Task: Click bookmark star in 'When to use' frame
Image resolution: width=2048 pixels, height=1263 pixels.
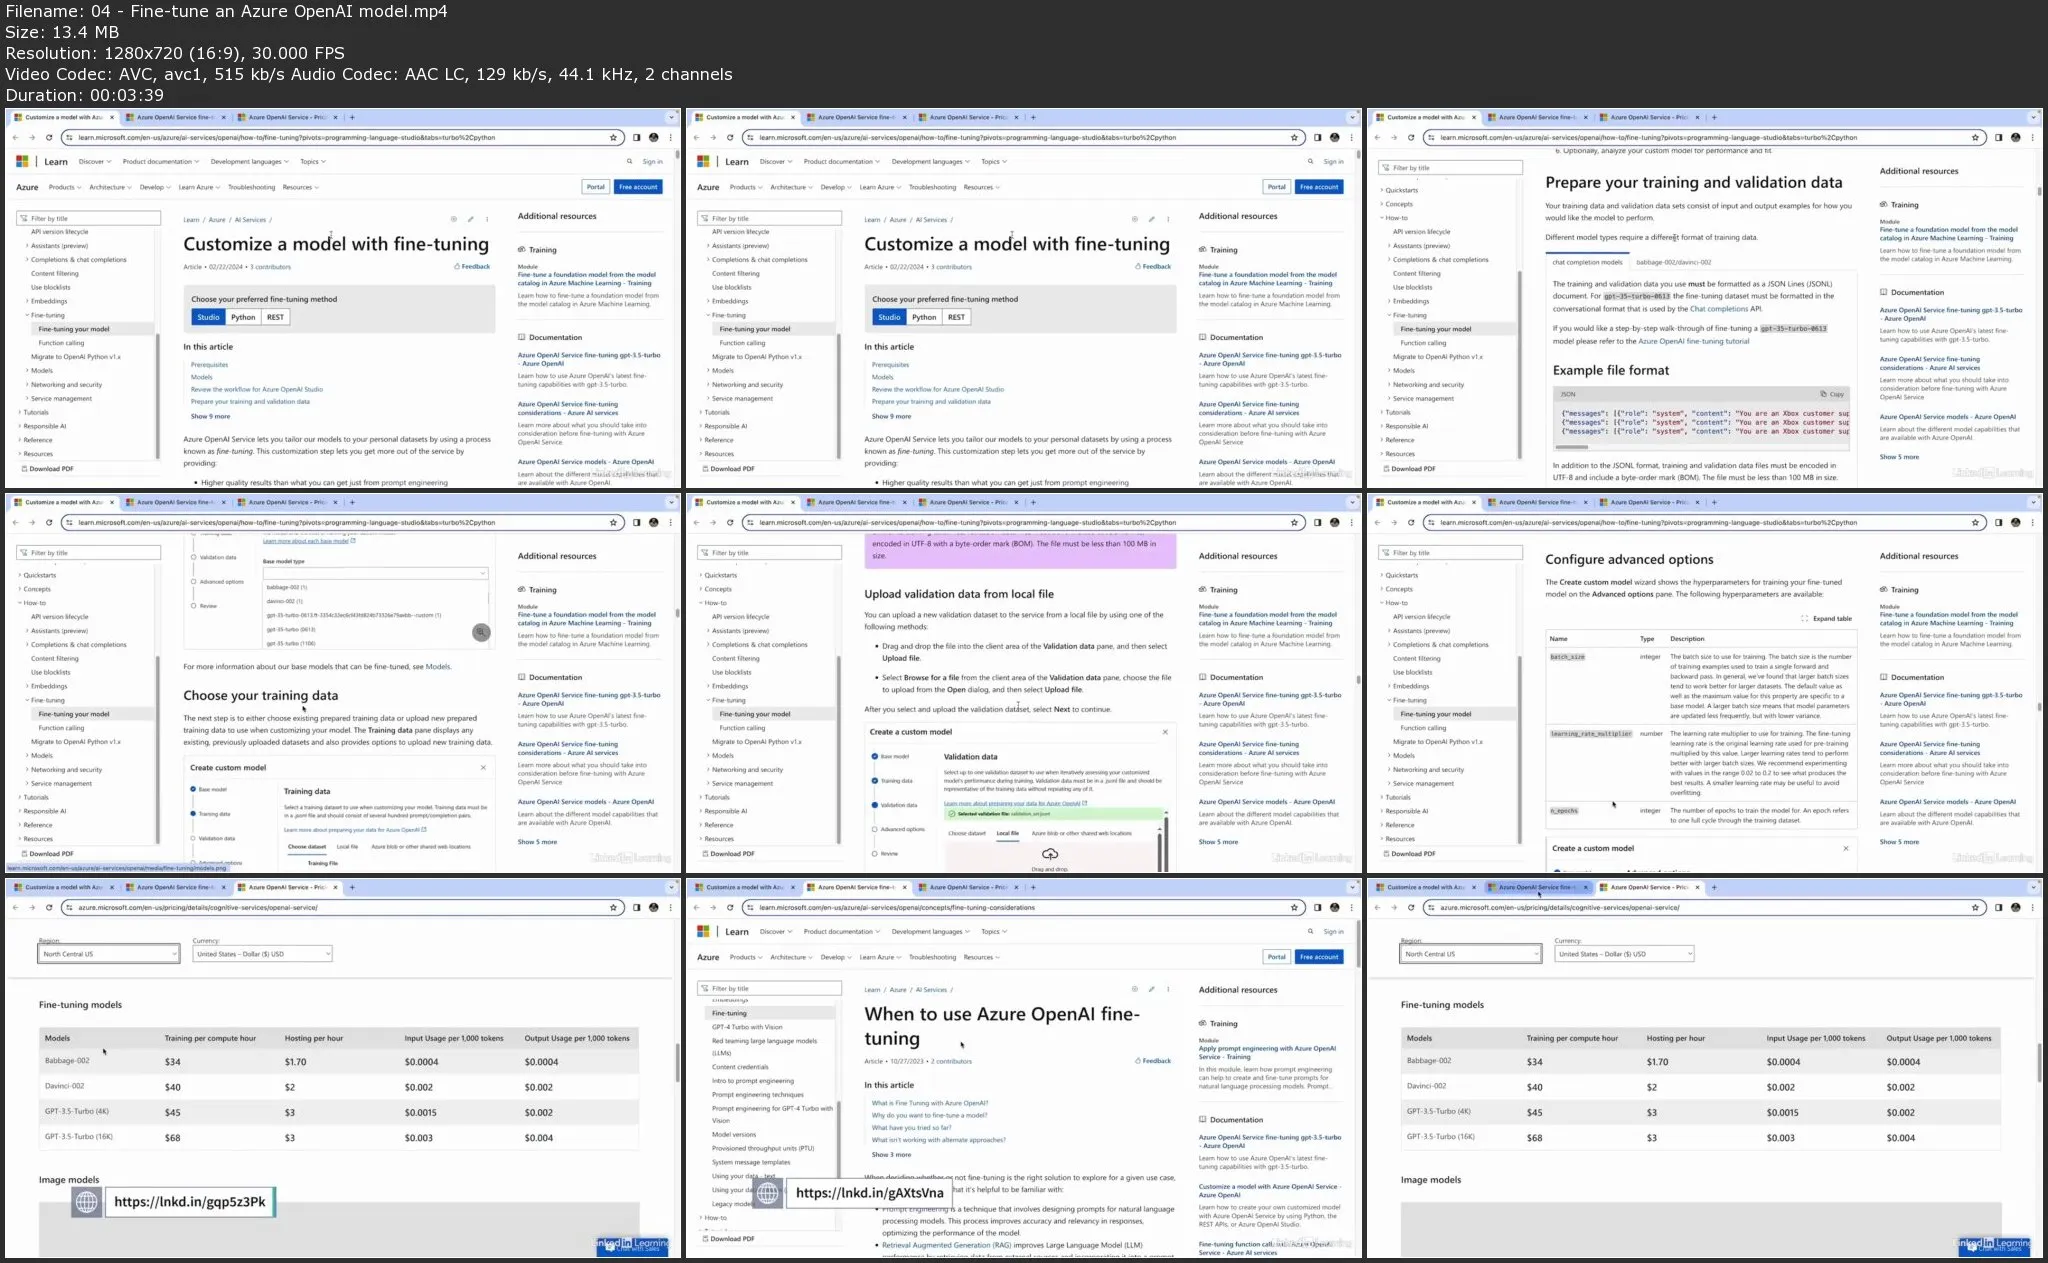Action: [1294, 907]
